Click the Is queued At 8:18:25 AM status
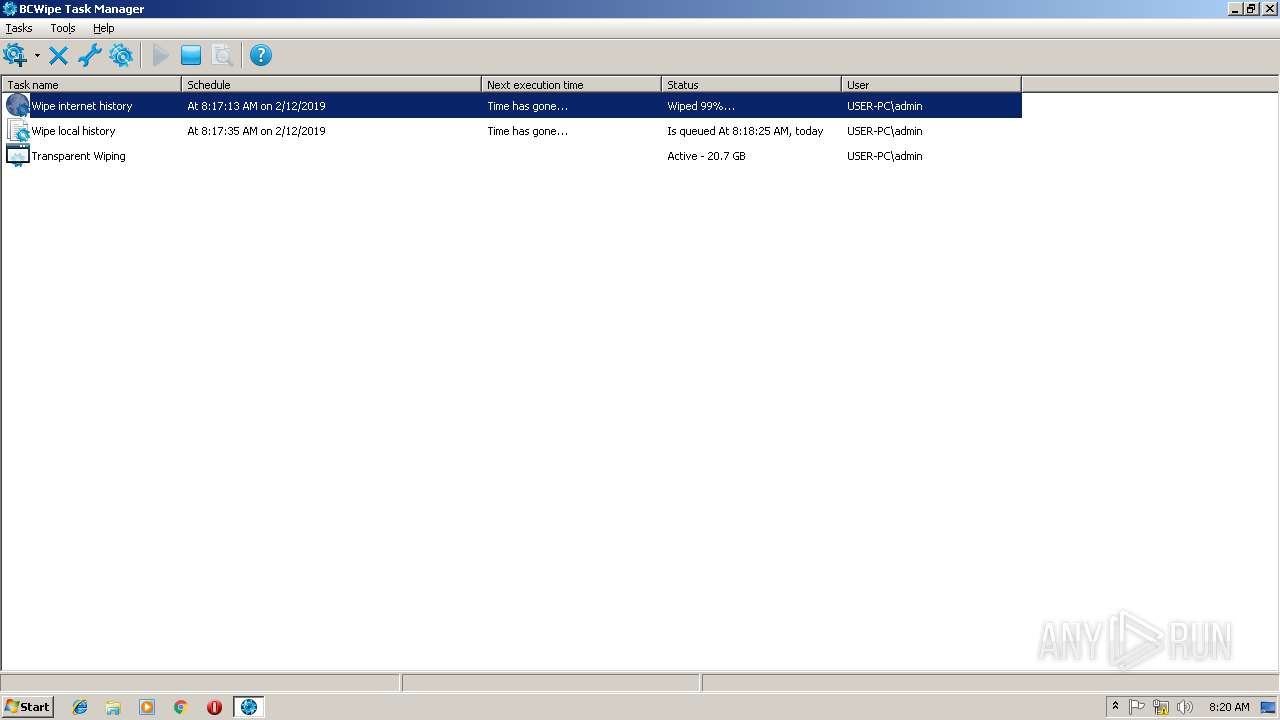 coord(745,131)
